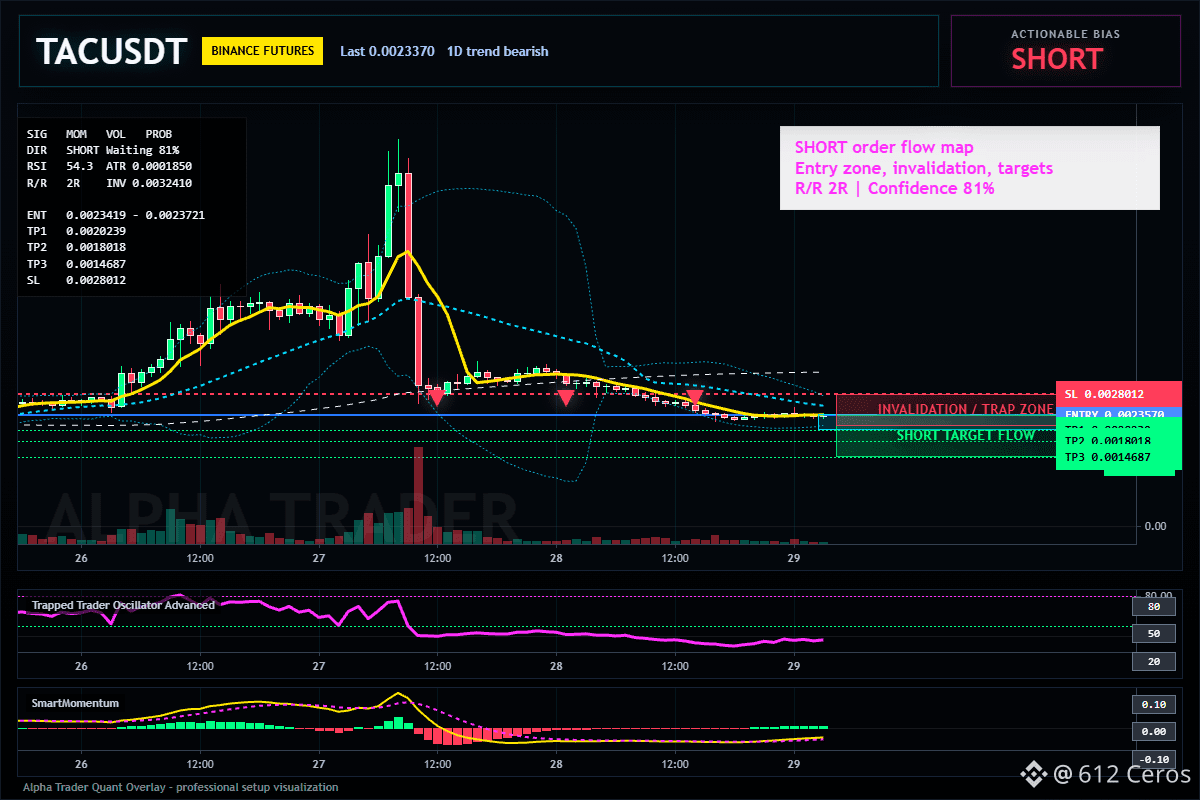Click the 50 level on the oscillator axis
Viewport: 1200px width, 800px height.
point(1153,634)
